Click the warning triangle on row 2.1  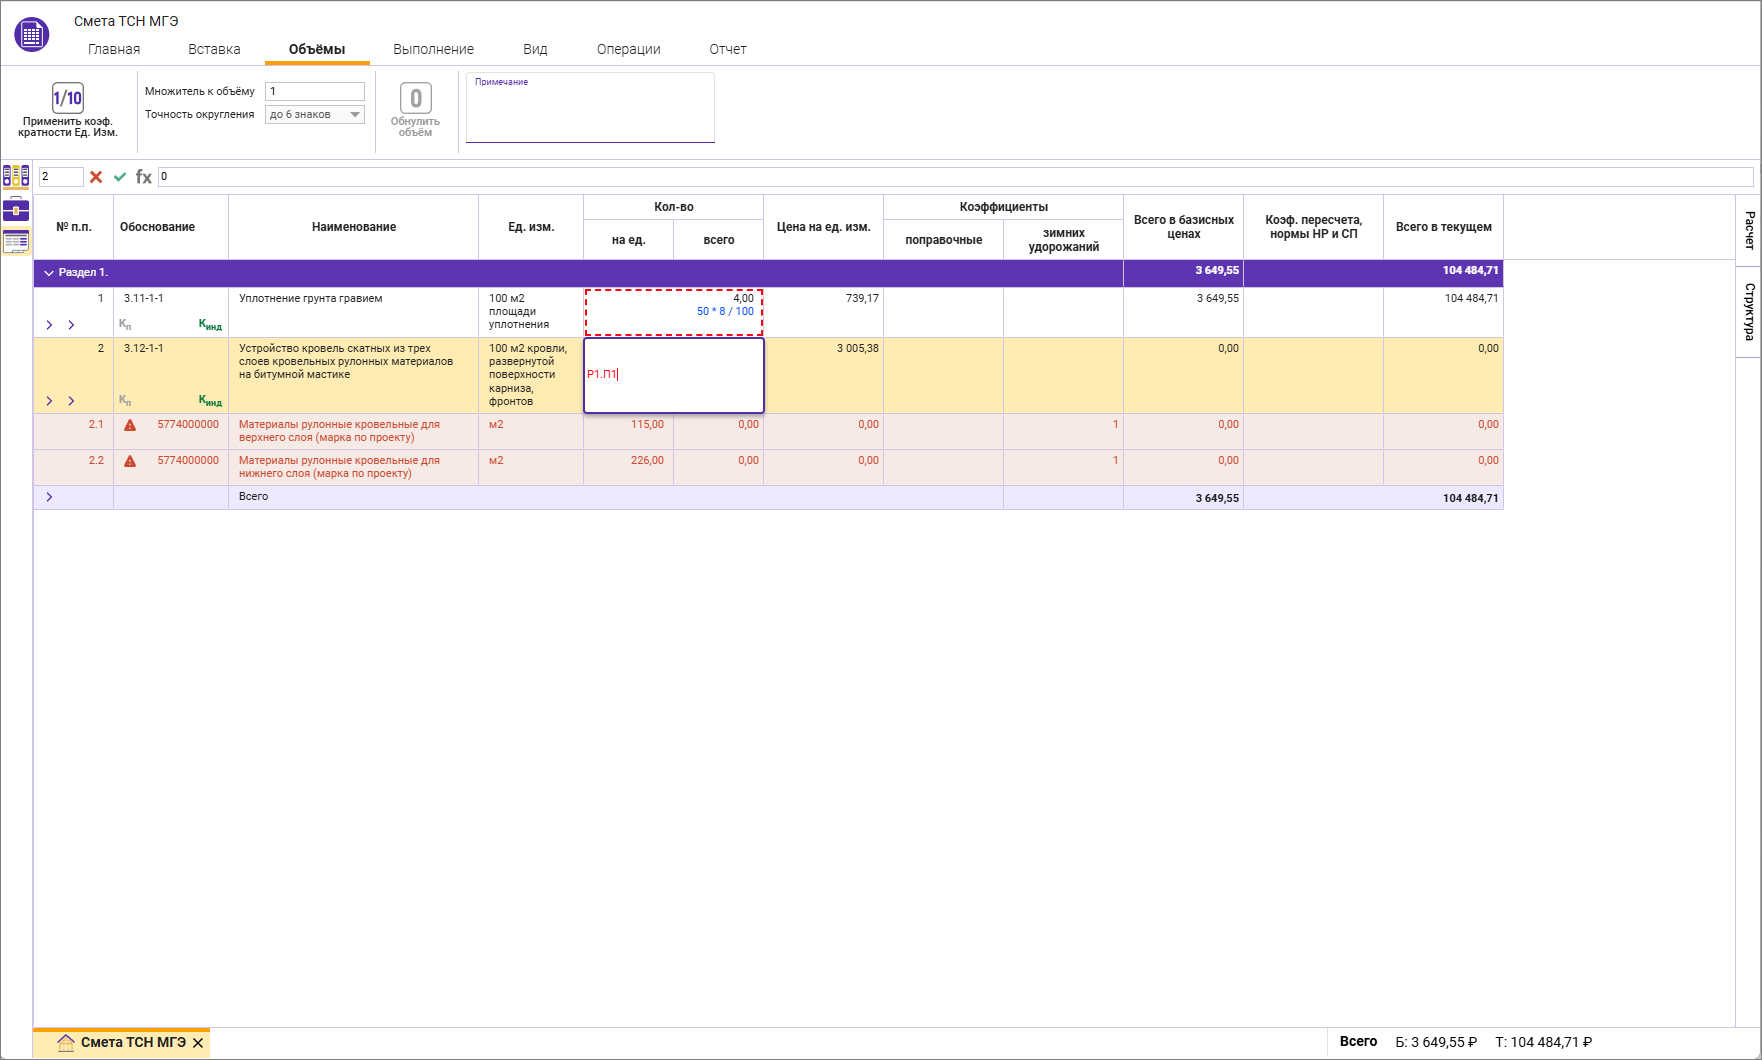pyautogui.click(x=130, y=425)
